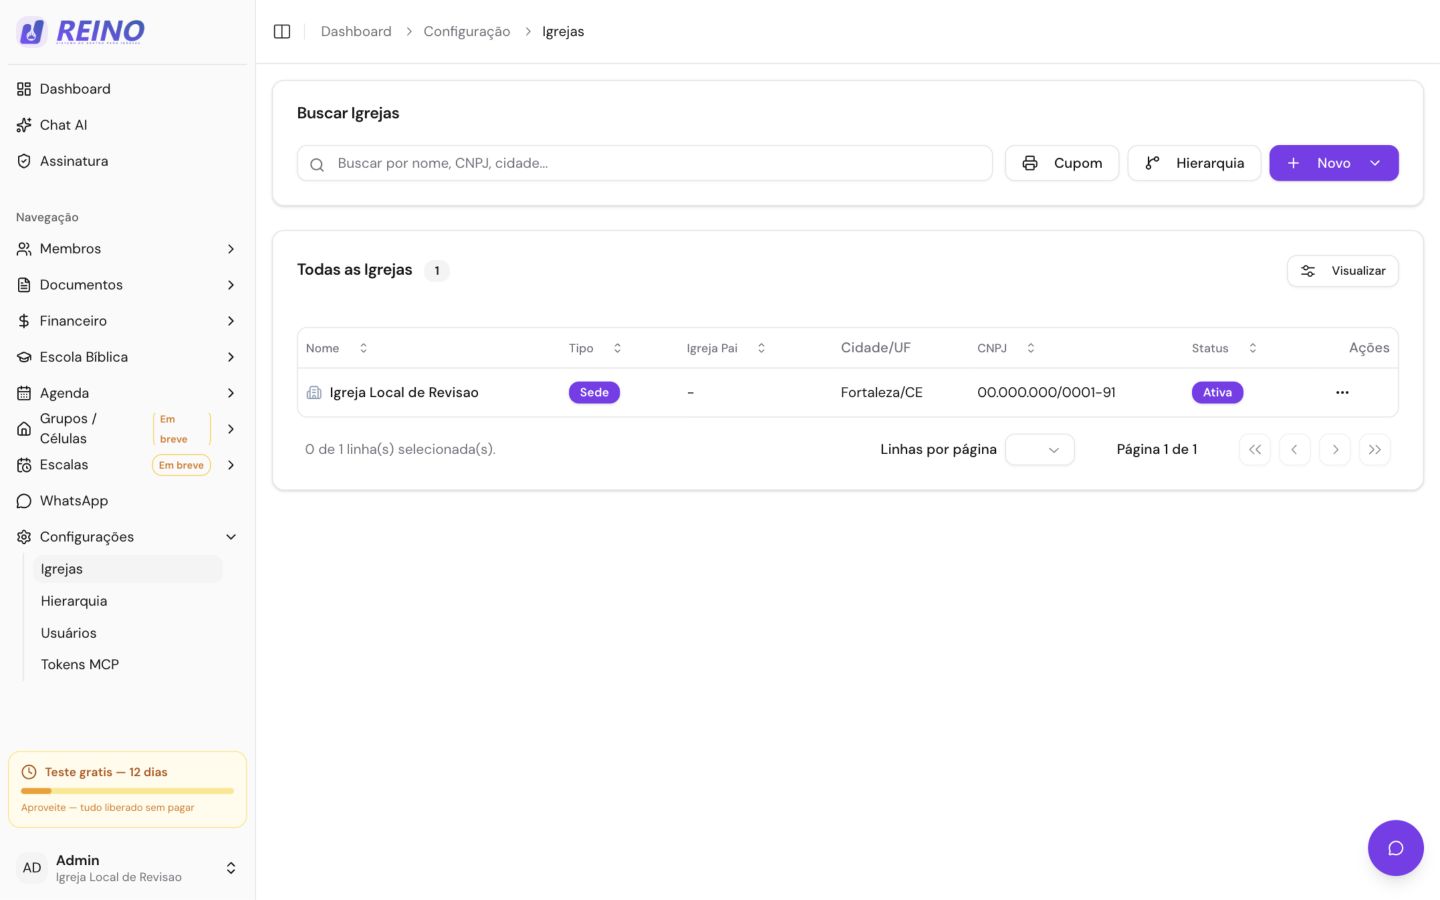Click the Ativa status badge

[1217, 393]
